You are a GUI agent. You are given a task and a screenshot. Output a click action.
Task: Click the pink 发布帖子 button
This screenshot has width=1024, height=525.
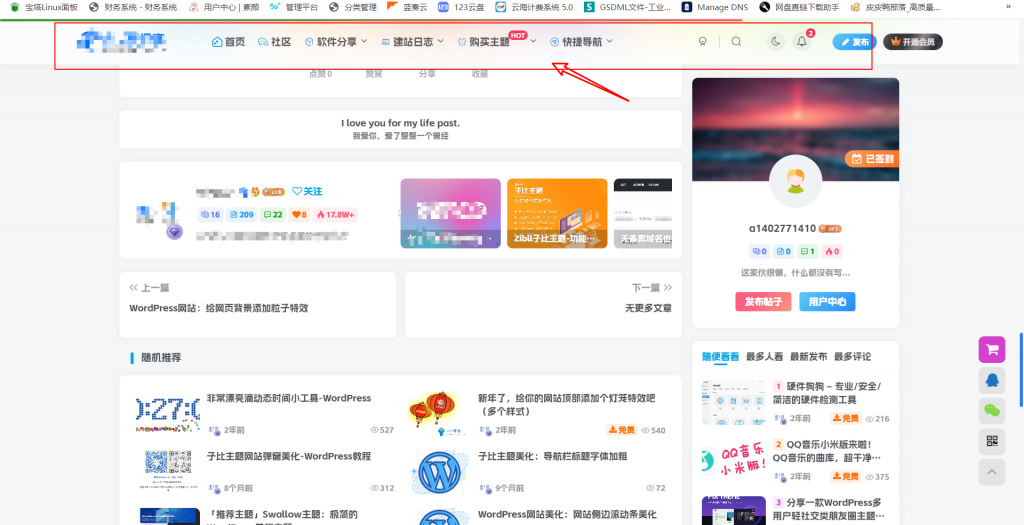763,302
